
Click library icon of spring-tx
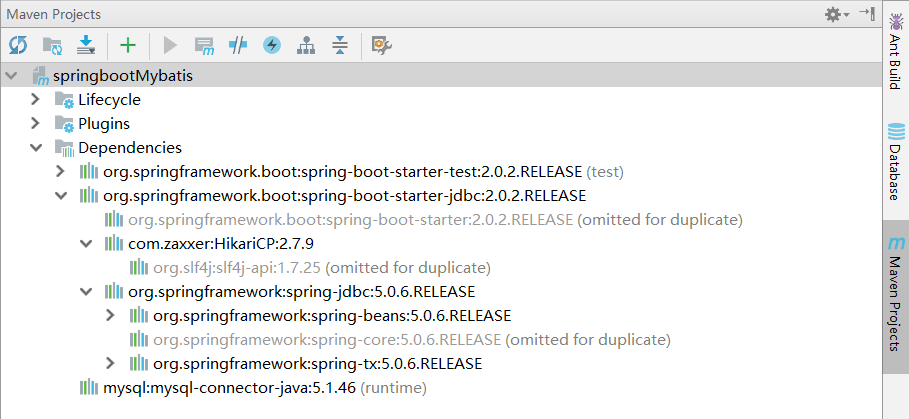tap(139, 364)
